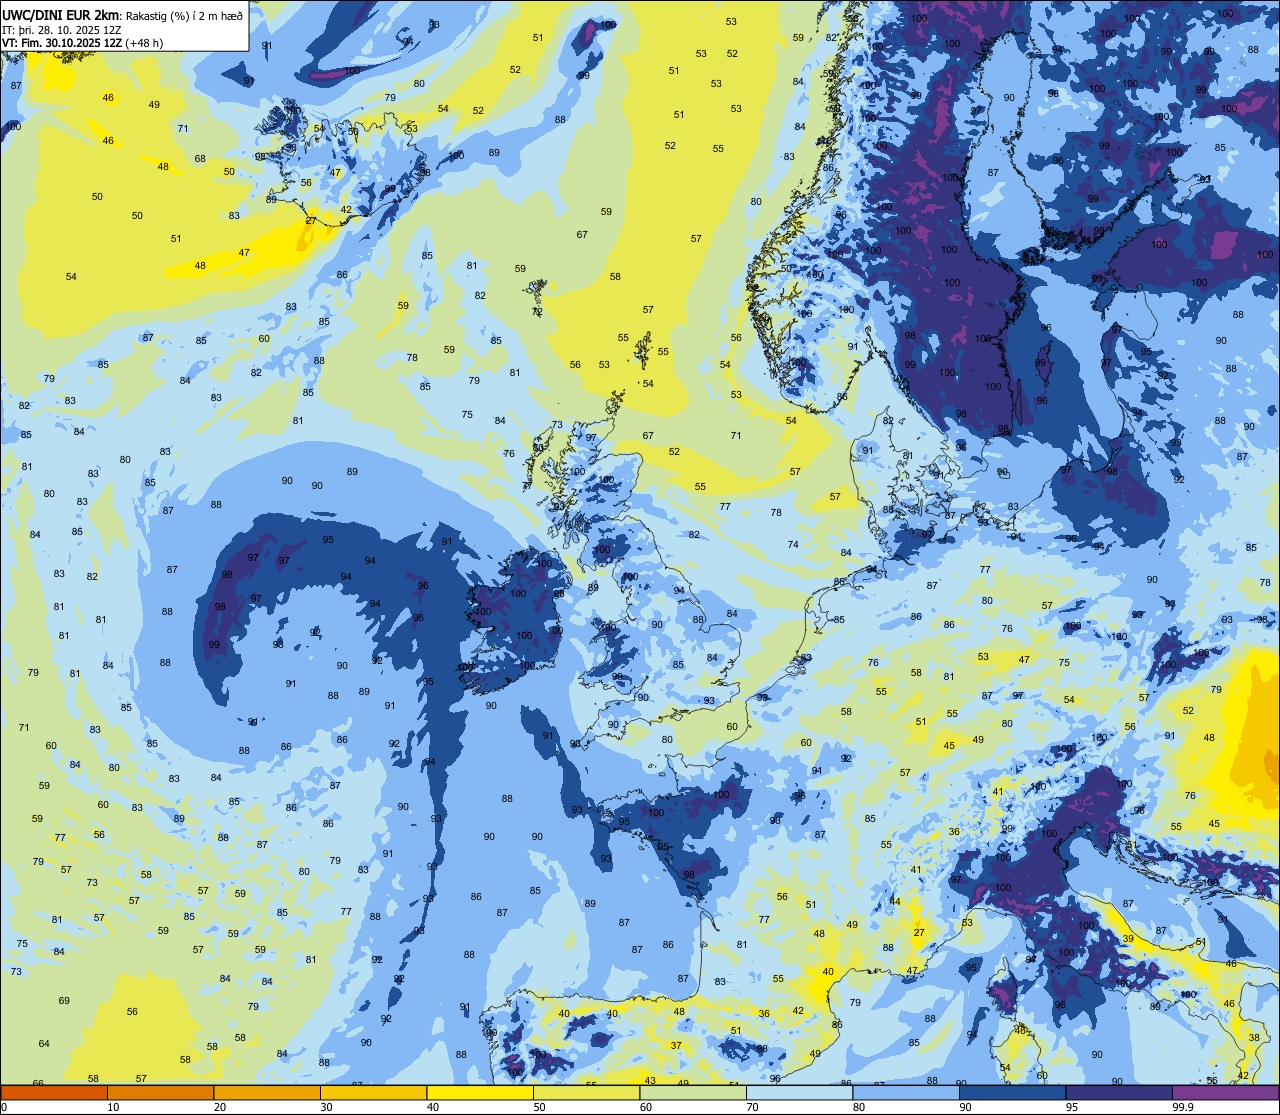Click the 'Rakastig (%) í 2 m hæð' label
This screenshot has width=1280, height=1115.
183,15
